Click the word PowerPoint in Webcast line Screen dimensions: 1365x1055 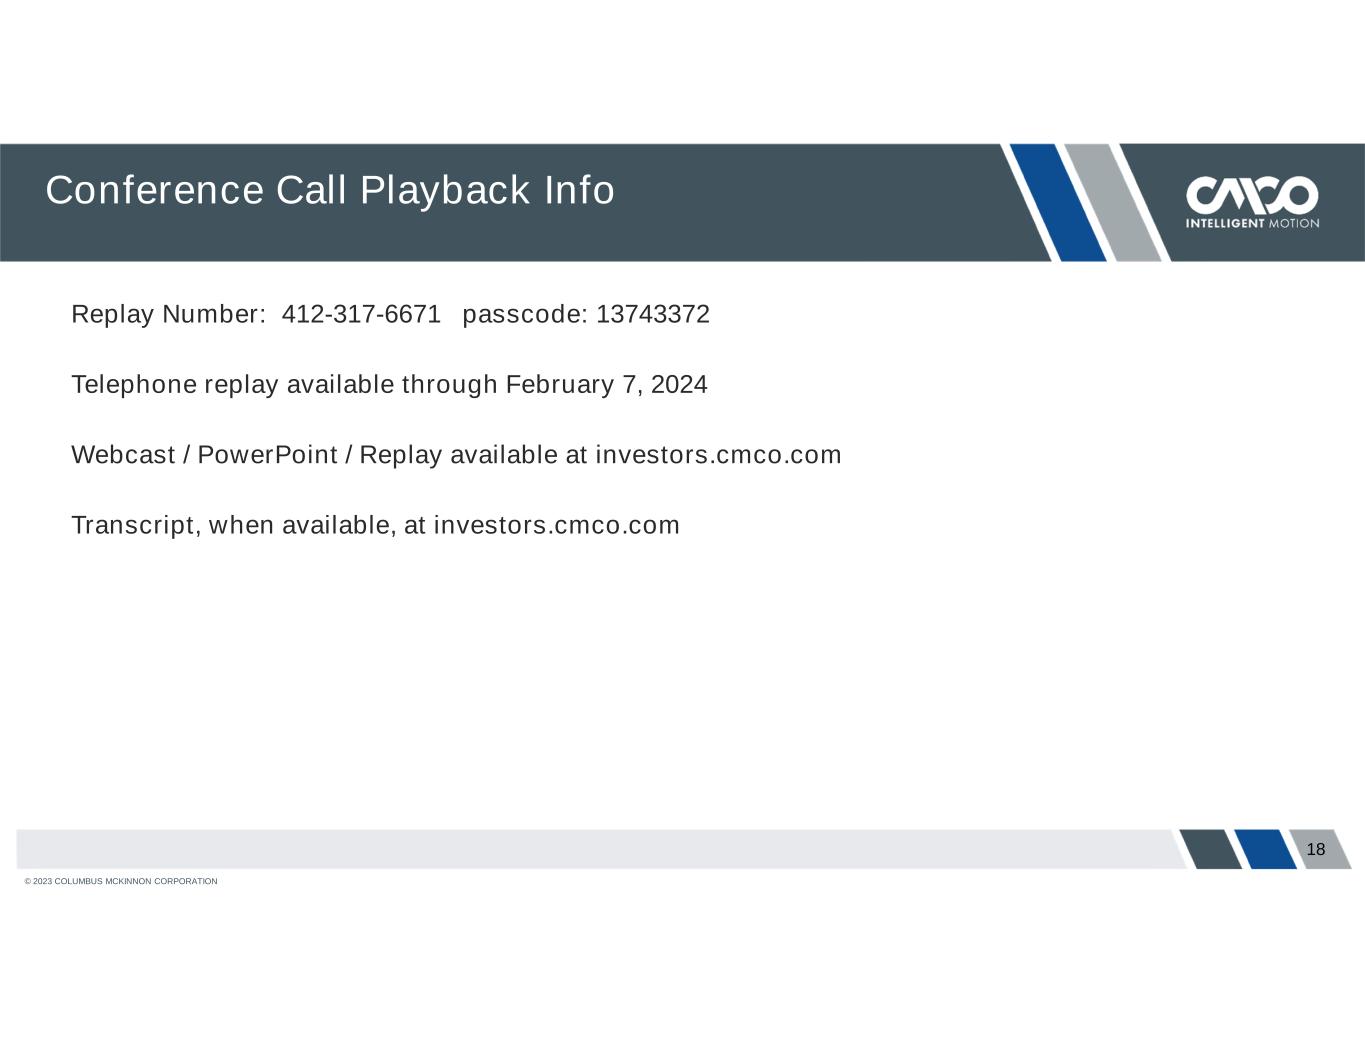[x=267, y=455]
